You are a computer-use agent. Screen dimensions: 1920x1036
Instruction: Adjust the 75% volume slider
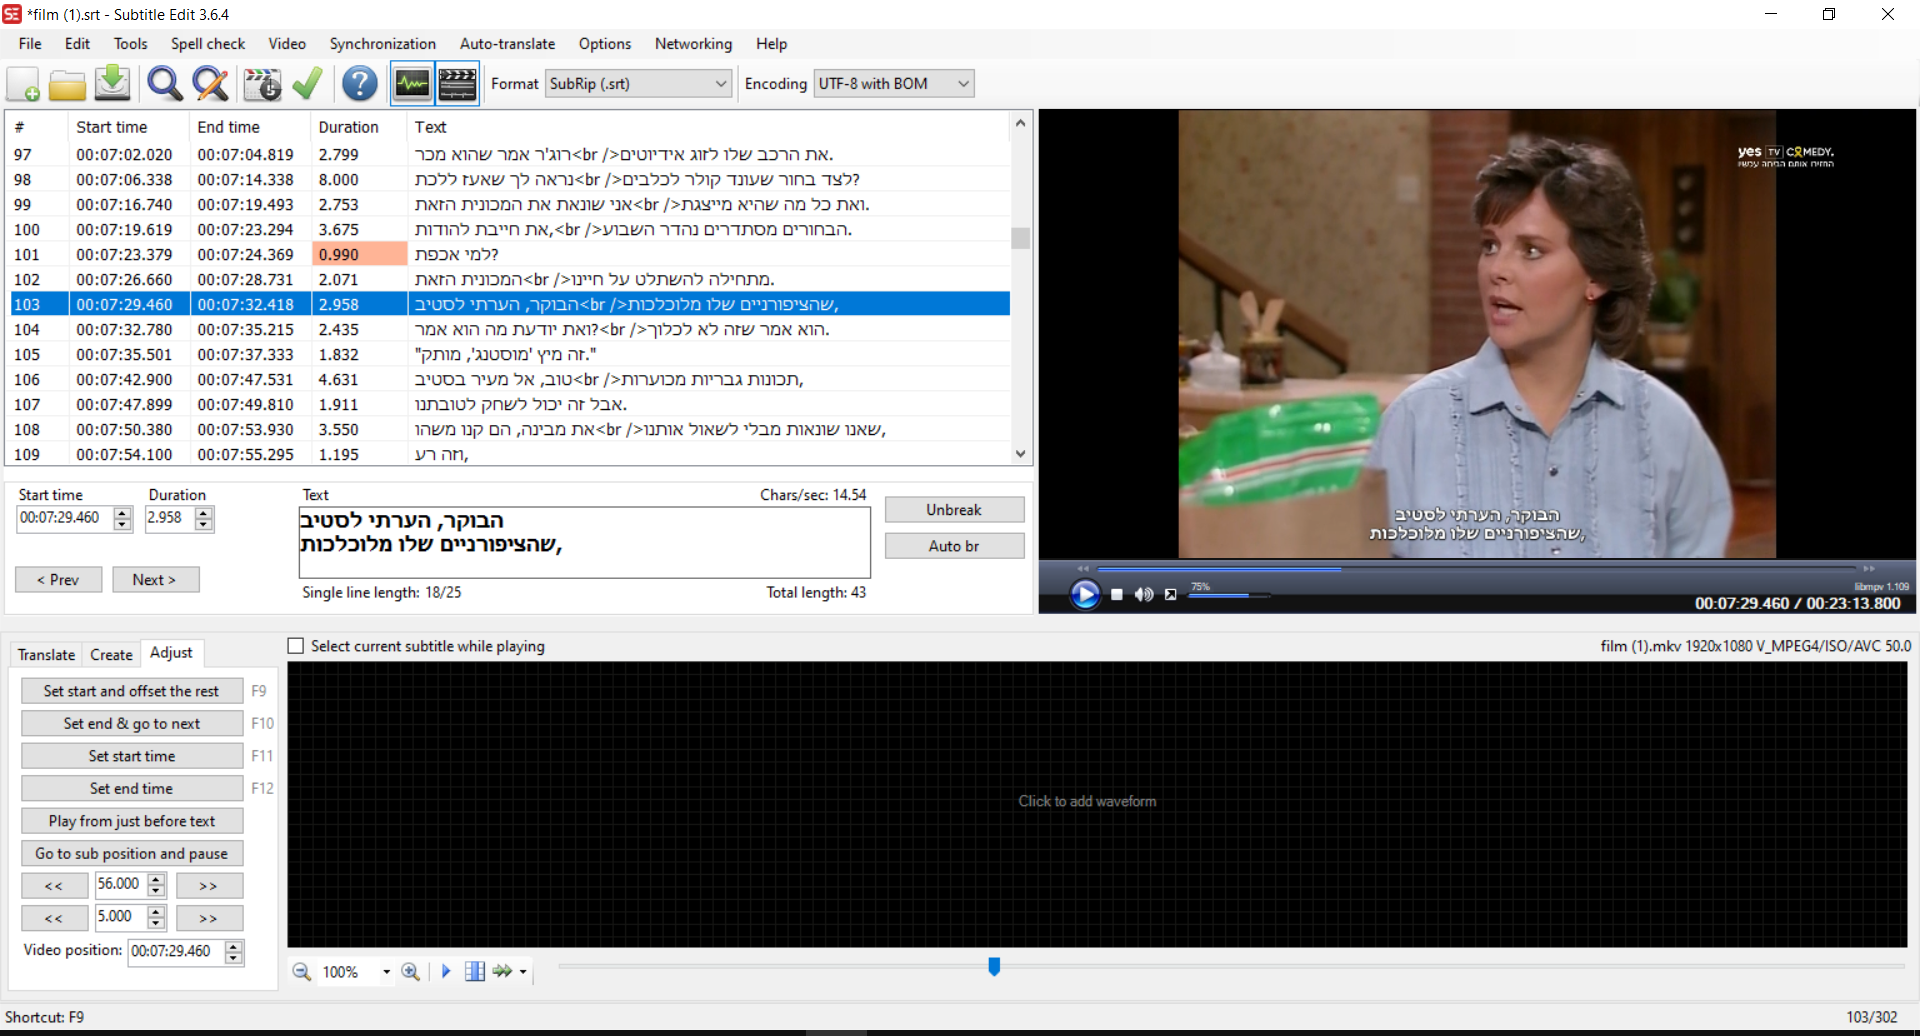1228,596
